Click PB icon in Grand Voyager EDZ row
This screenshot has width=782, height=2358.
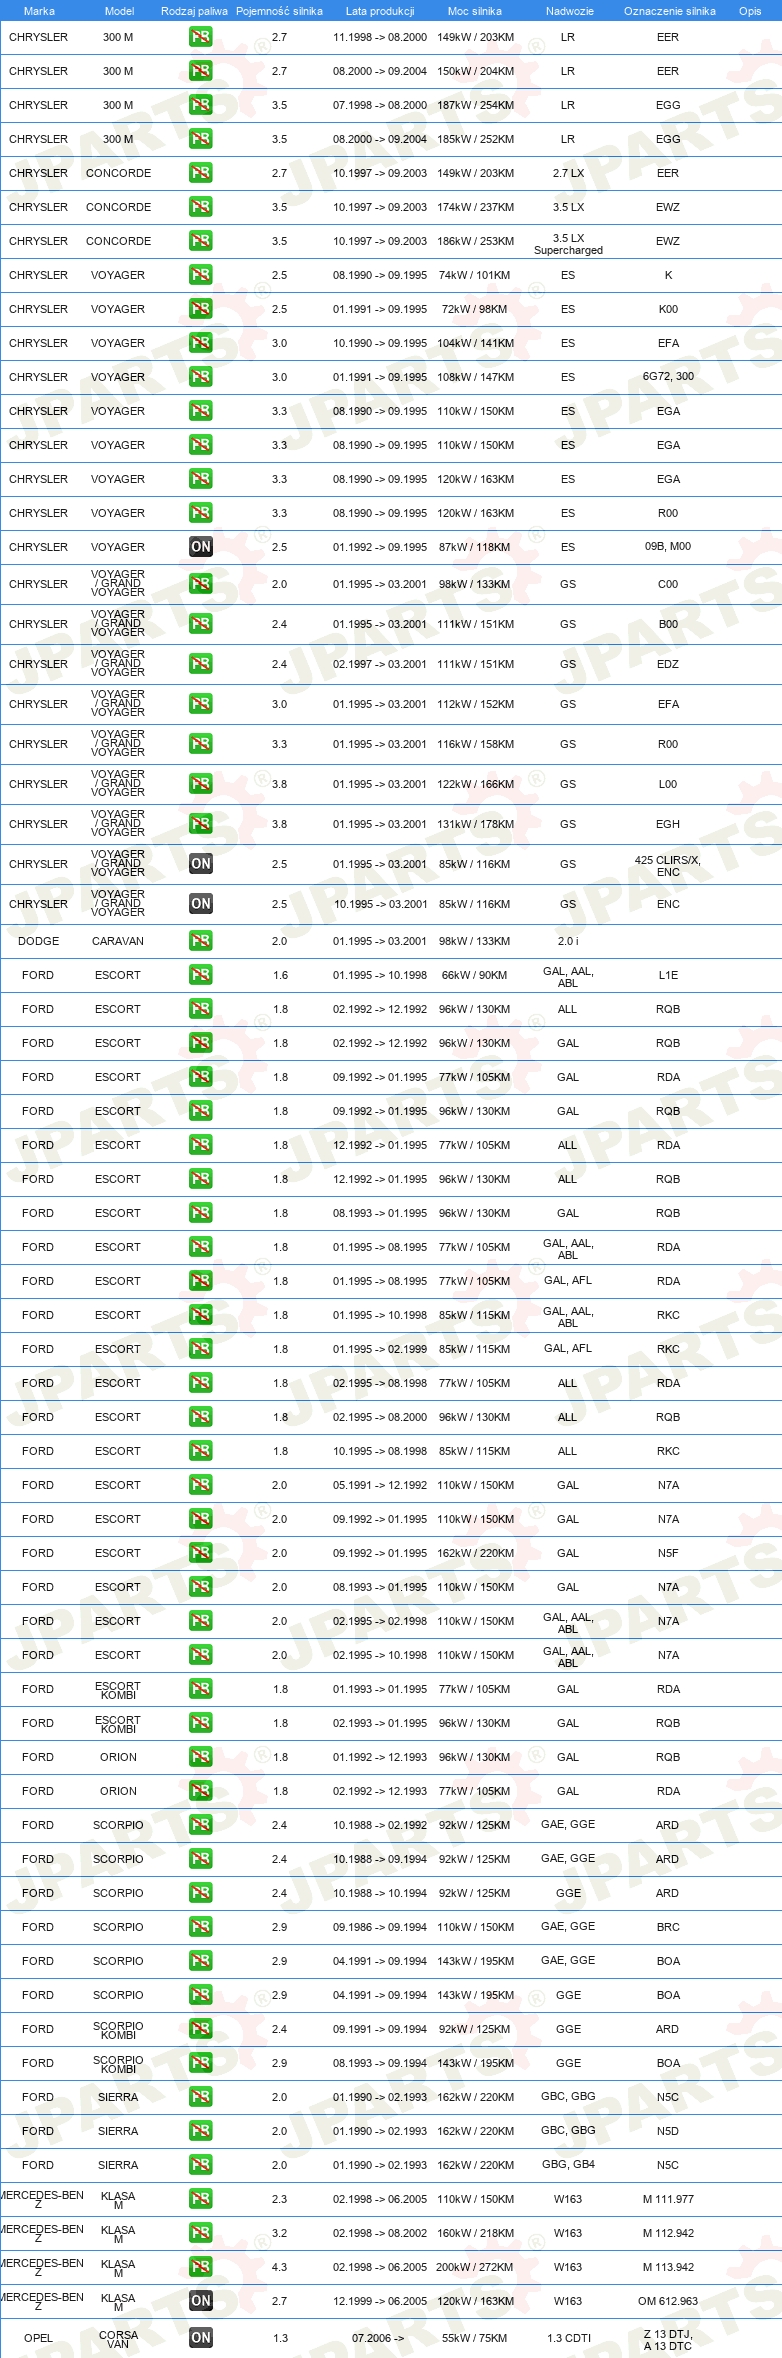201,664
